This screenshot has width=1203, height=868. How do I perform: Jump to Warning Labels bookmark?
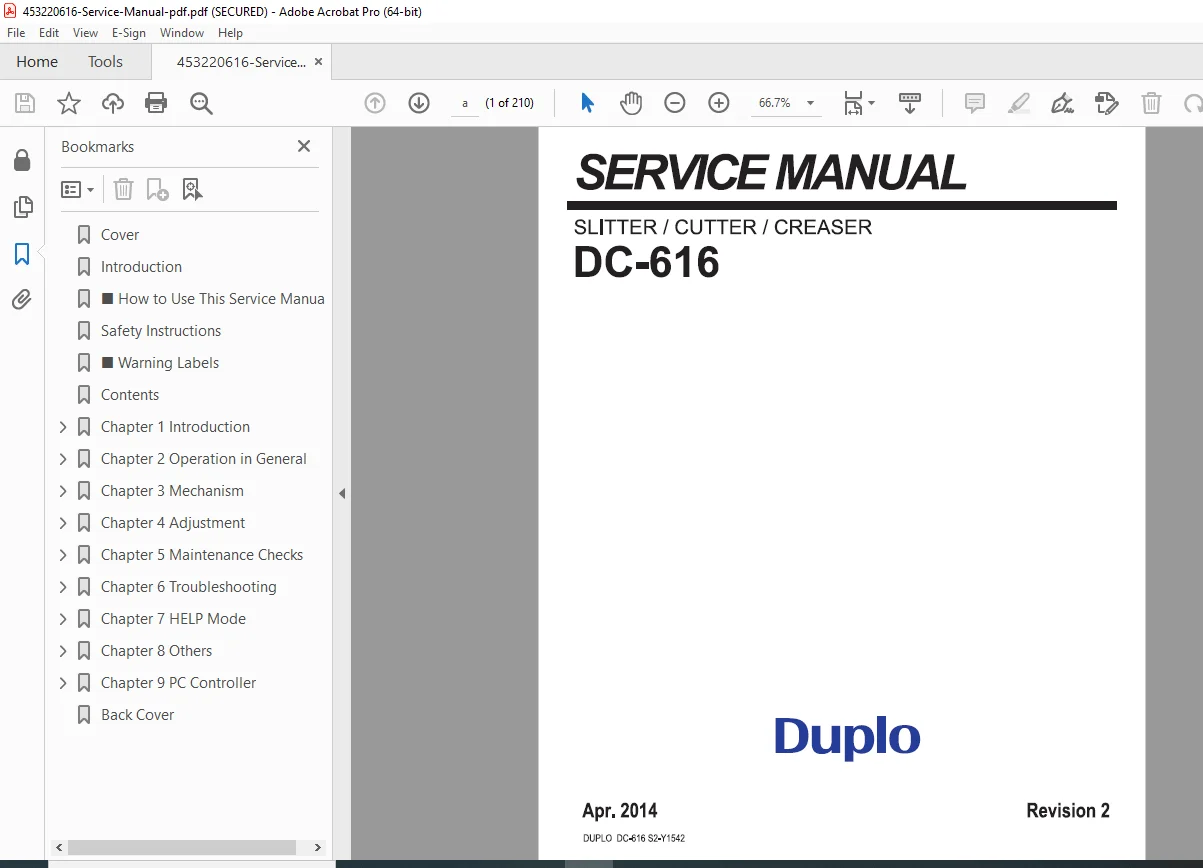160,363
